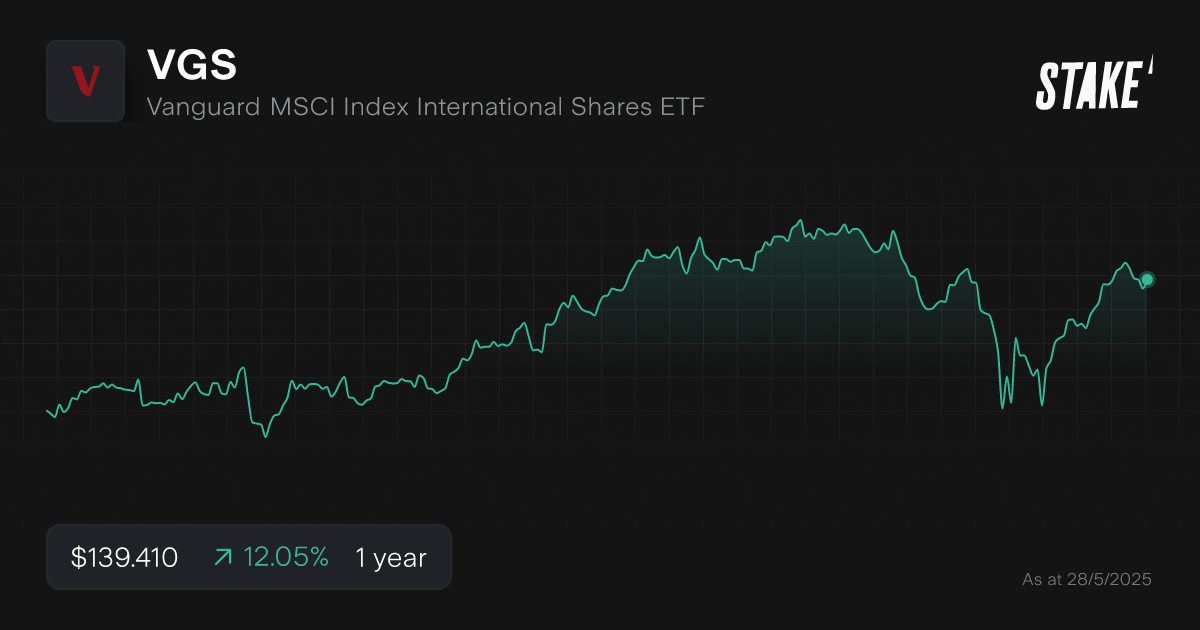
Task: Click the sharp dip near the chart's right side
Action: pyautogui.click(x=1003, y=408)
